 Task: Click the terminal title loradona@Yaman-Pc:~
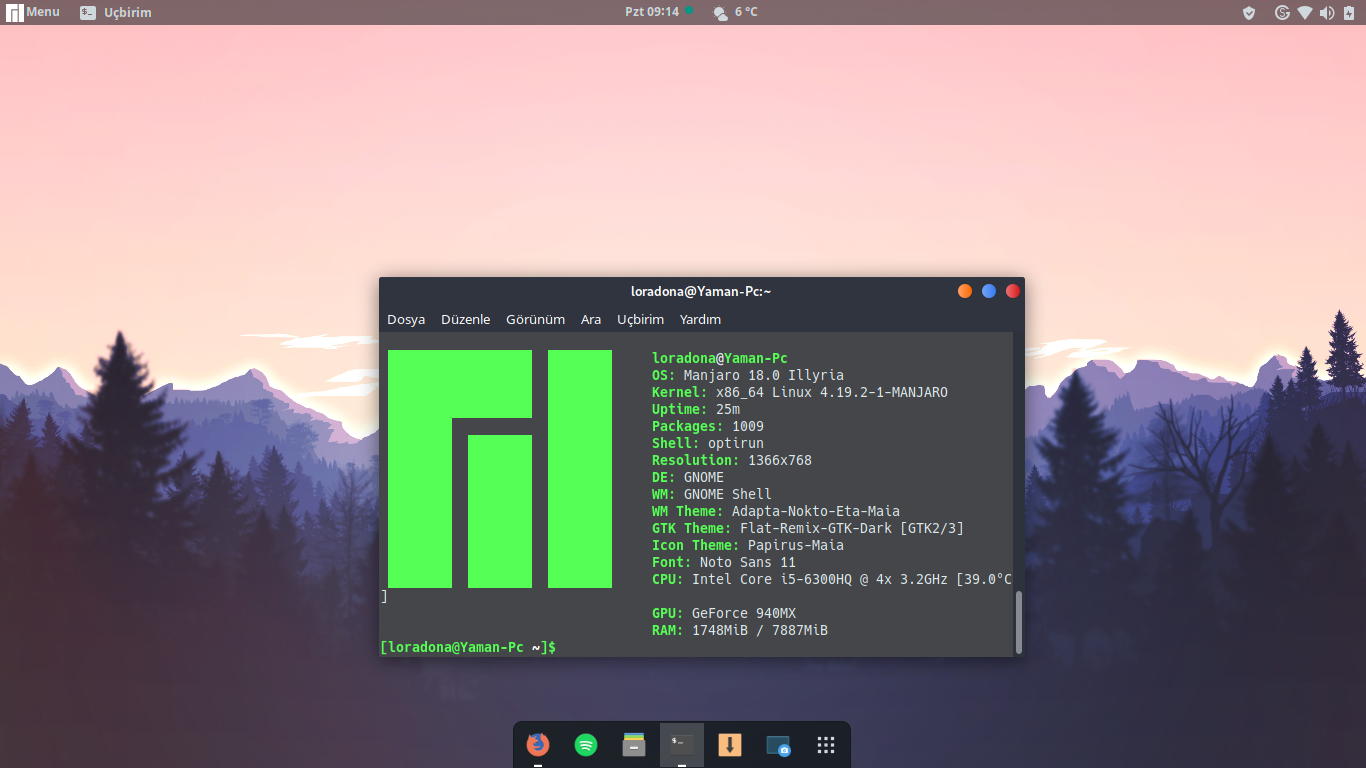coord(701,291)
